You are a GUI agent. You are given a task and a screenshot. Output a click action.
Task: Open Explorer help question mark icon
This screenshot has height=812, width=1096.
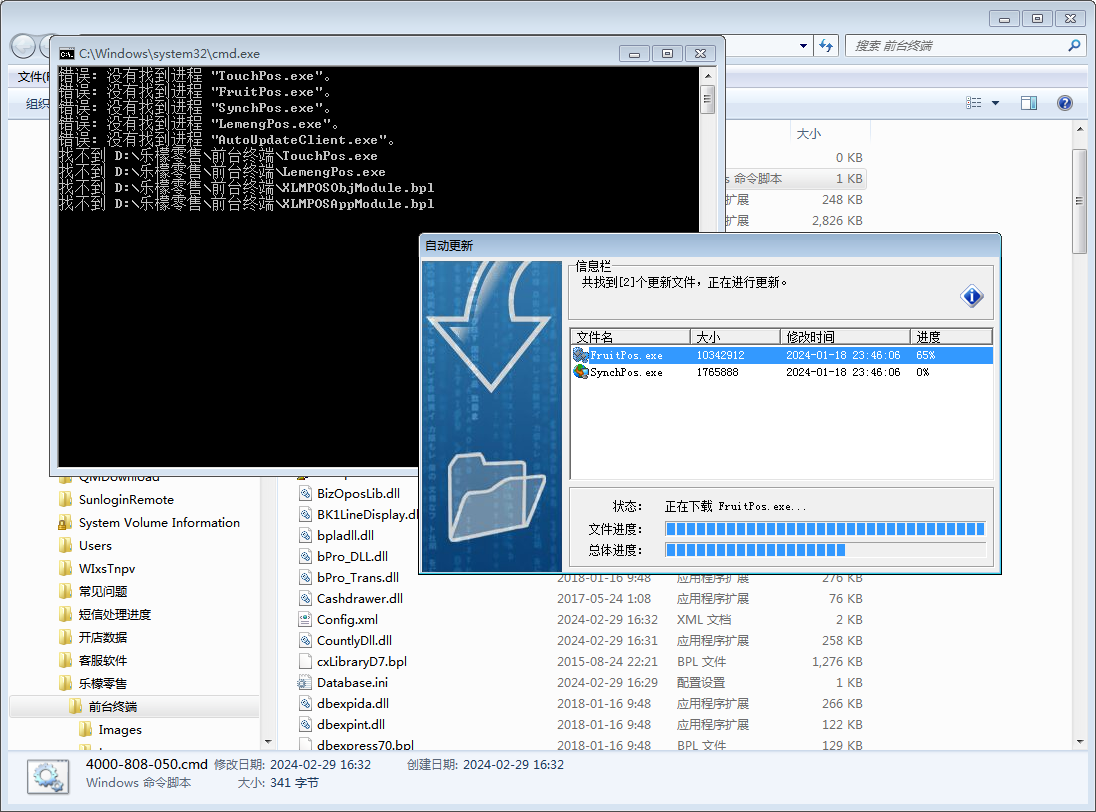[1065, 103]
